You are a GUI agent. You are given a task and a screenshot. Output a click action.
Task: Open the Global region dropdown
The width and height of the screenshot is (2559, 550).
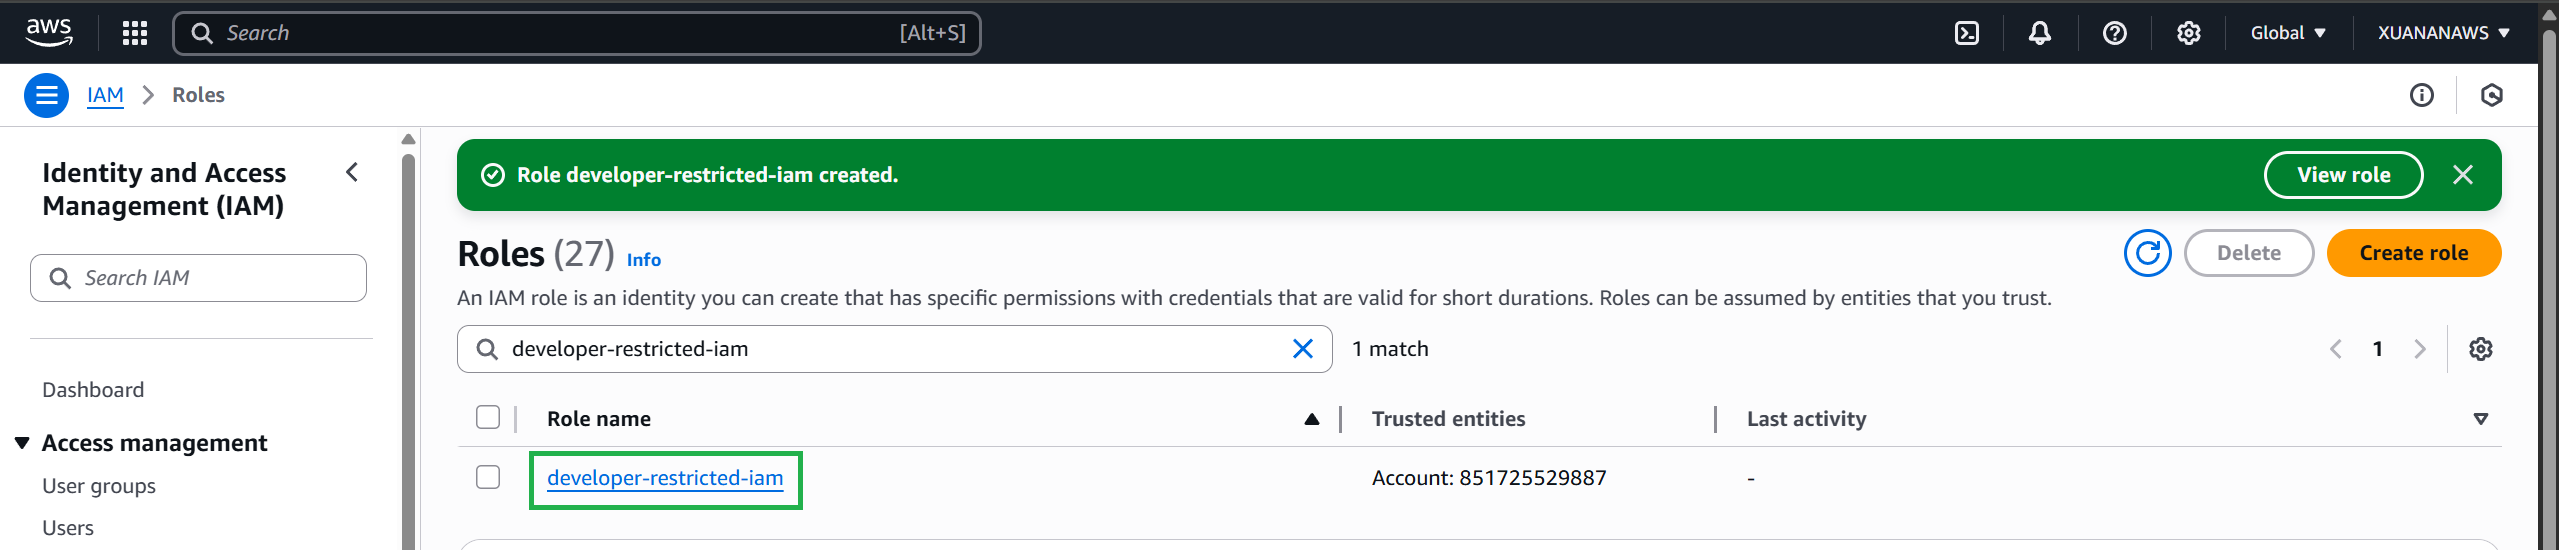pyautogui.click(x=2287, y=33)
